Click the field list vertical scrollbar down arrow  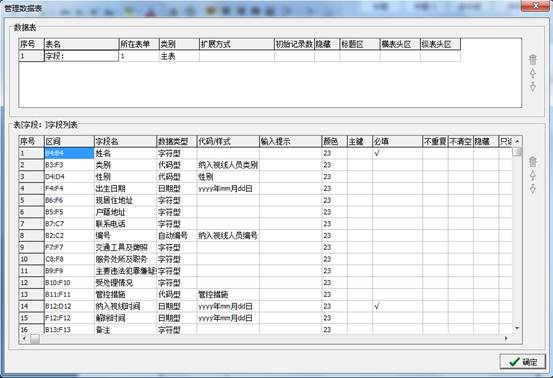pos(517,328)
